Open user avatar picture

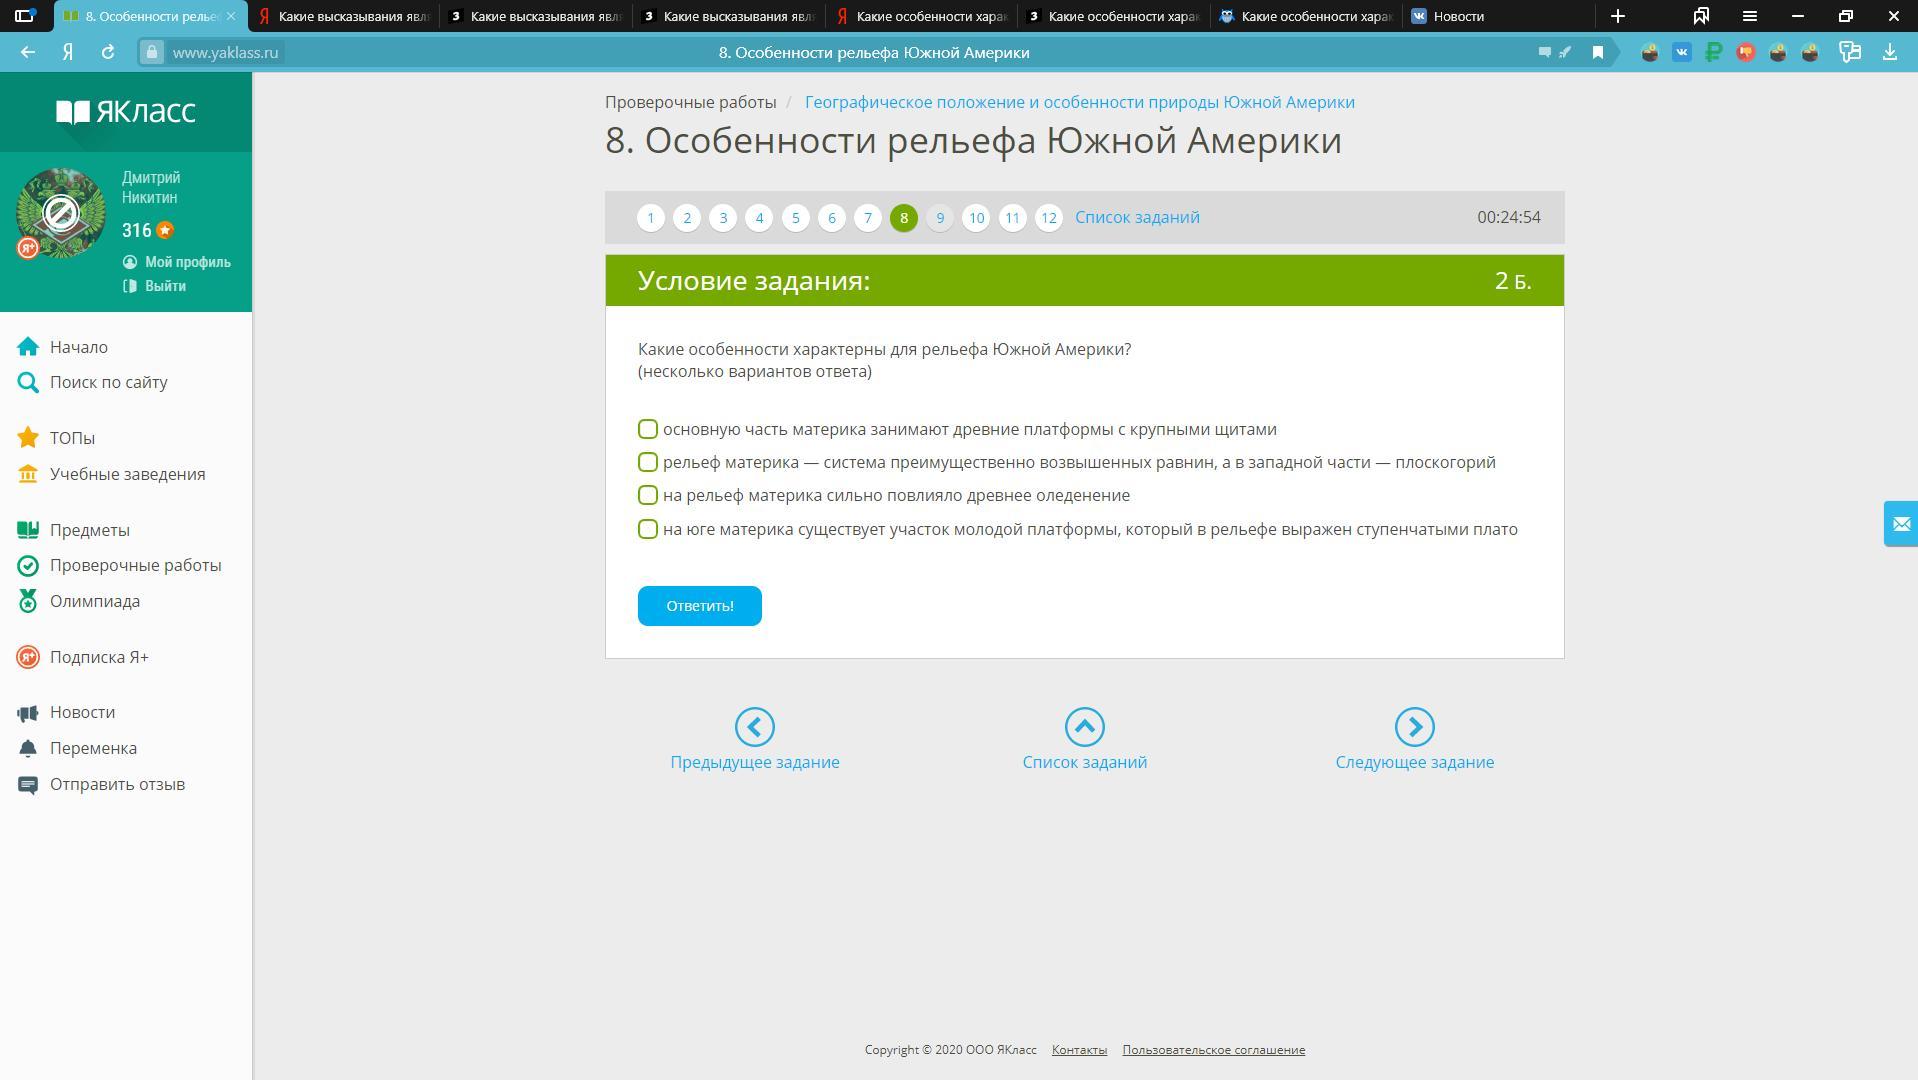click(61, 213)
